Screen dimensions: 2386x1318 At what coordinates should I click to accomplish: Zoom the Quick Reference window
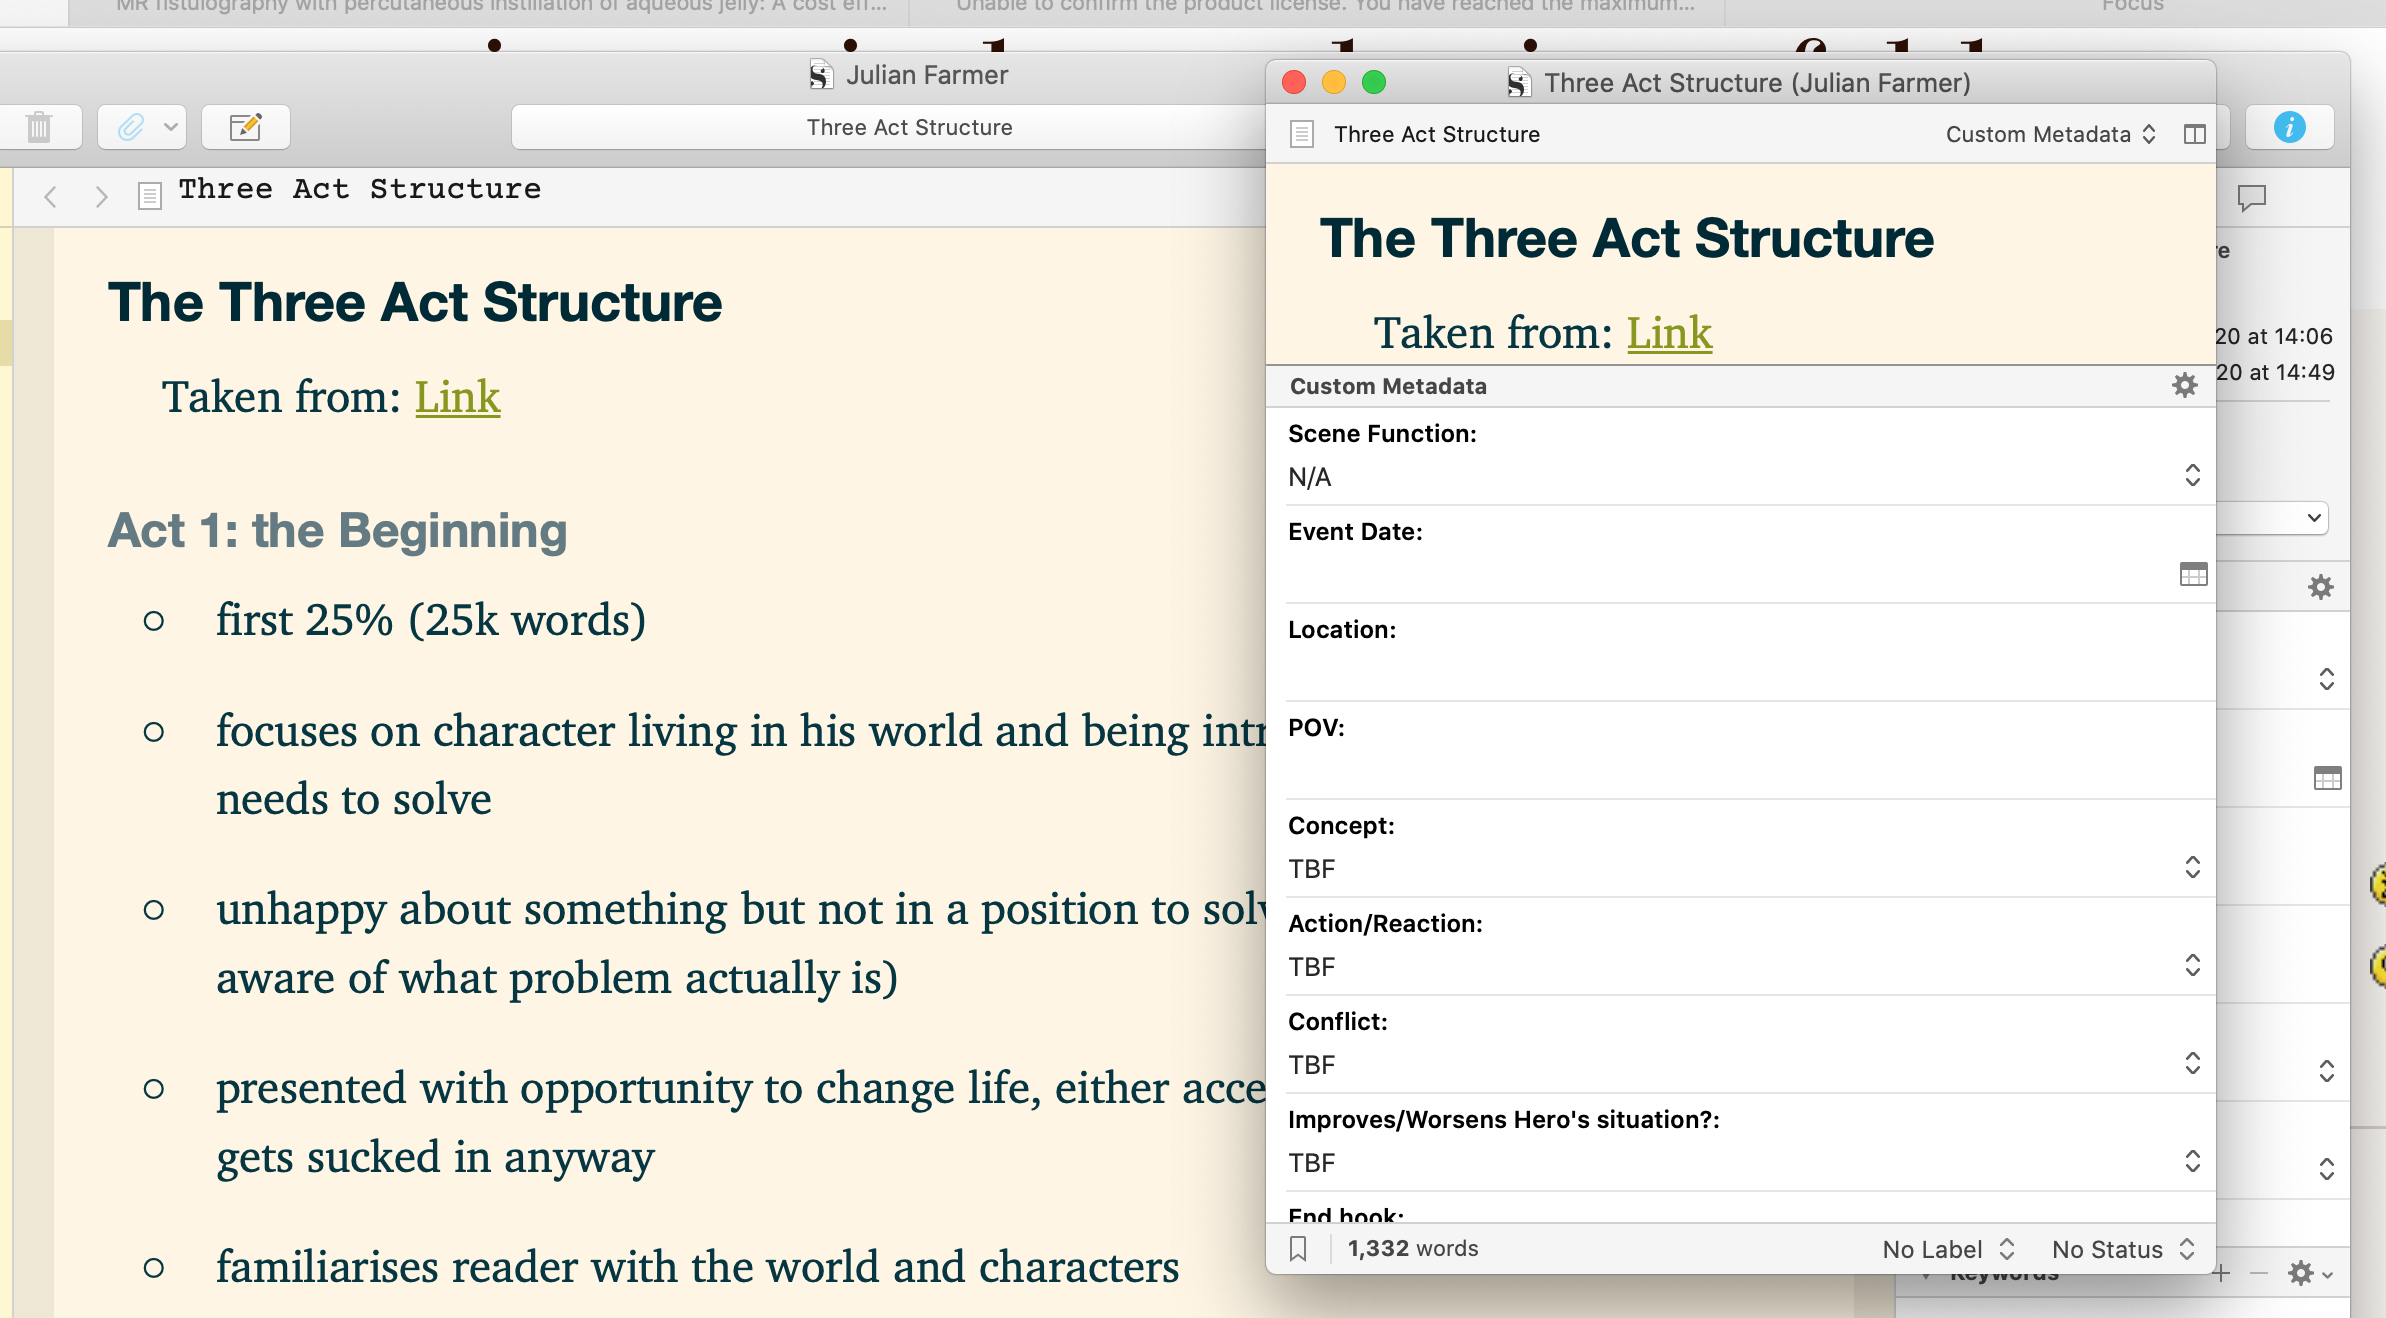coord(1374,82)
